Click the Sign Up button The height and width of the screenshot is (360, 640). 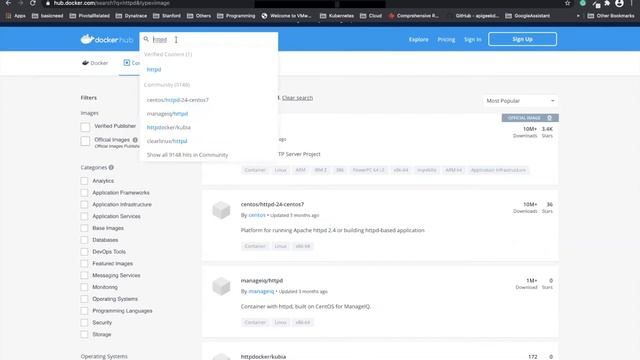(x=522, y=39)
